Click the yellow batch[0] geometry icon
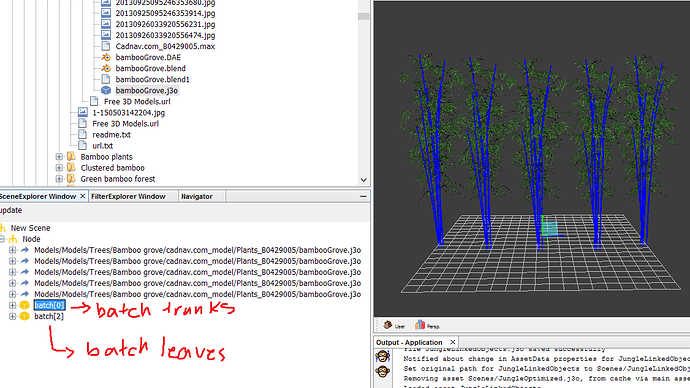The image size is (690, 388). click(25, 305)
